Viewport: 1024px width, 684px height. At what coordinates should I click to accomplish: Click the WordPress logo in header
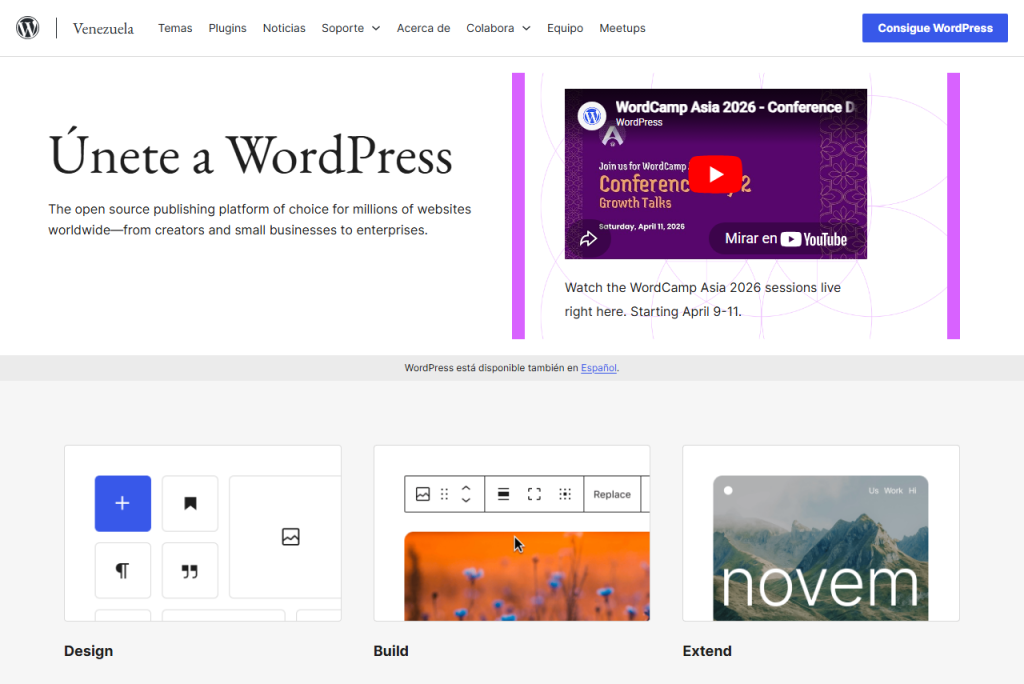(x=28, y=28)
